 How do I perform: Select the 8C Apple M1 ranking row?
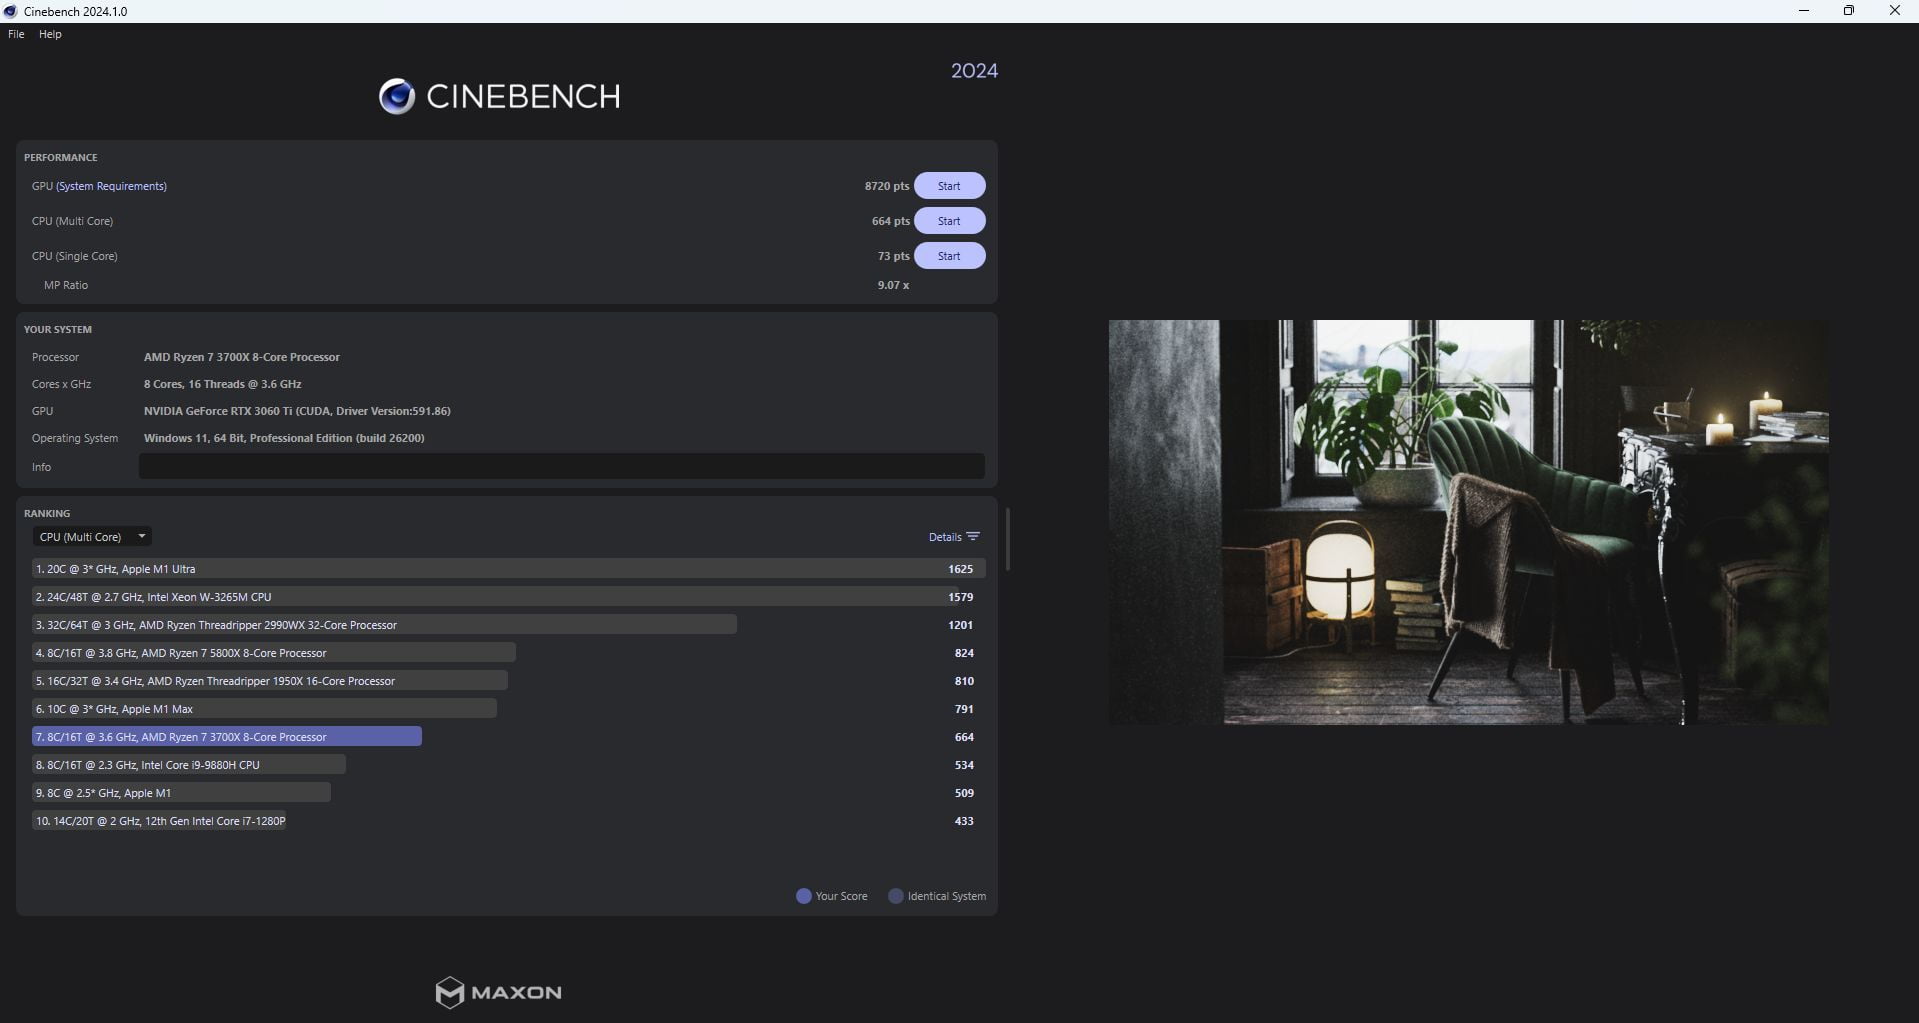click(x=508, y=792)
